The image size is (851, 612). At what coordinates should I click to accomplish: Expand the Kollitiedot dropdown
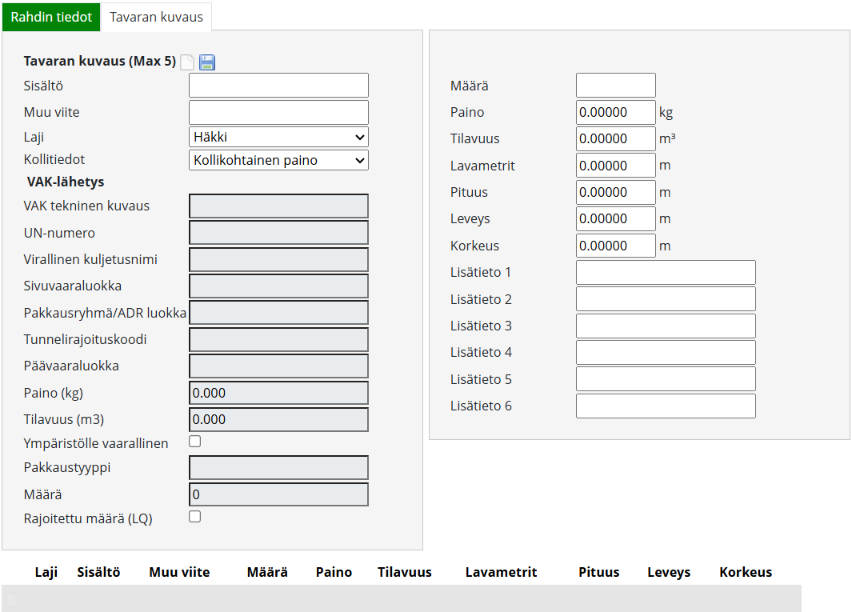pyautogui.click(x=278, y=160)
